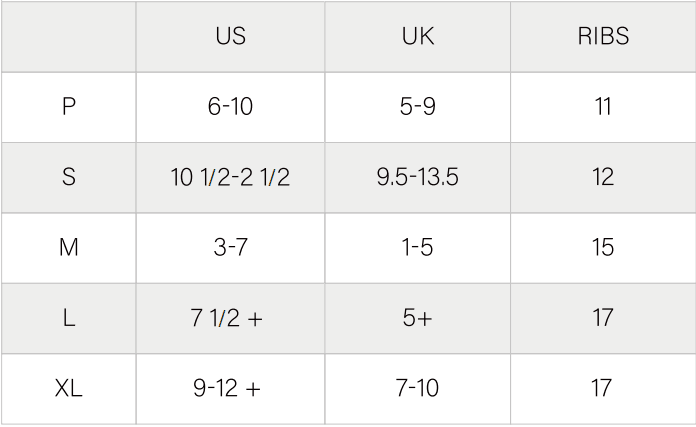
Task: Click the RIBS column header
Action: (x=603, y=37)
